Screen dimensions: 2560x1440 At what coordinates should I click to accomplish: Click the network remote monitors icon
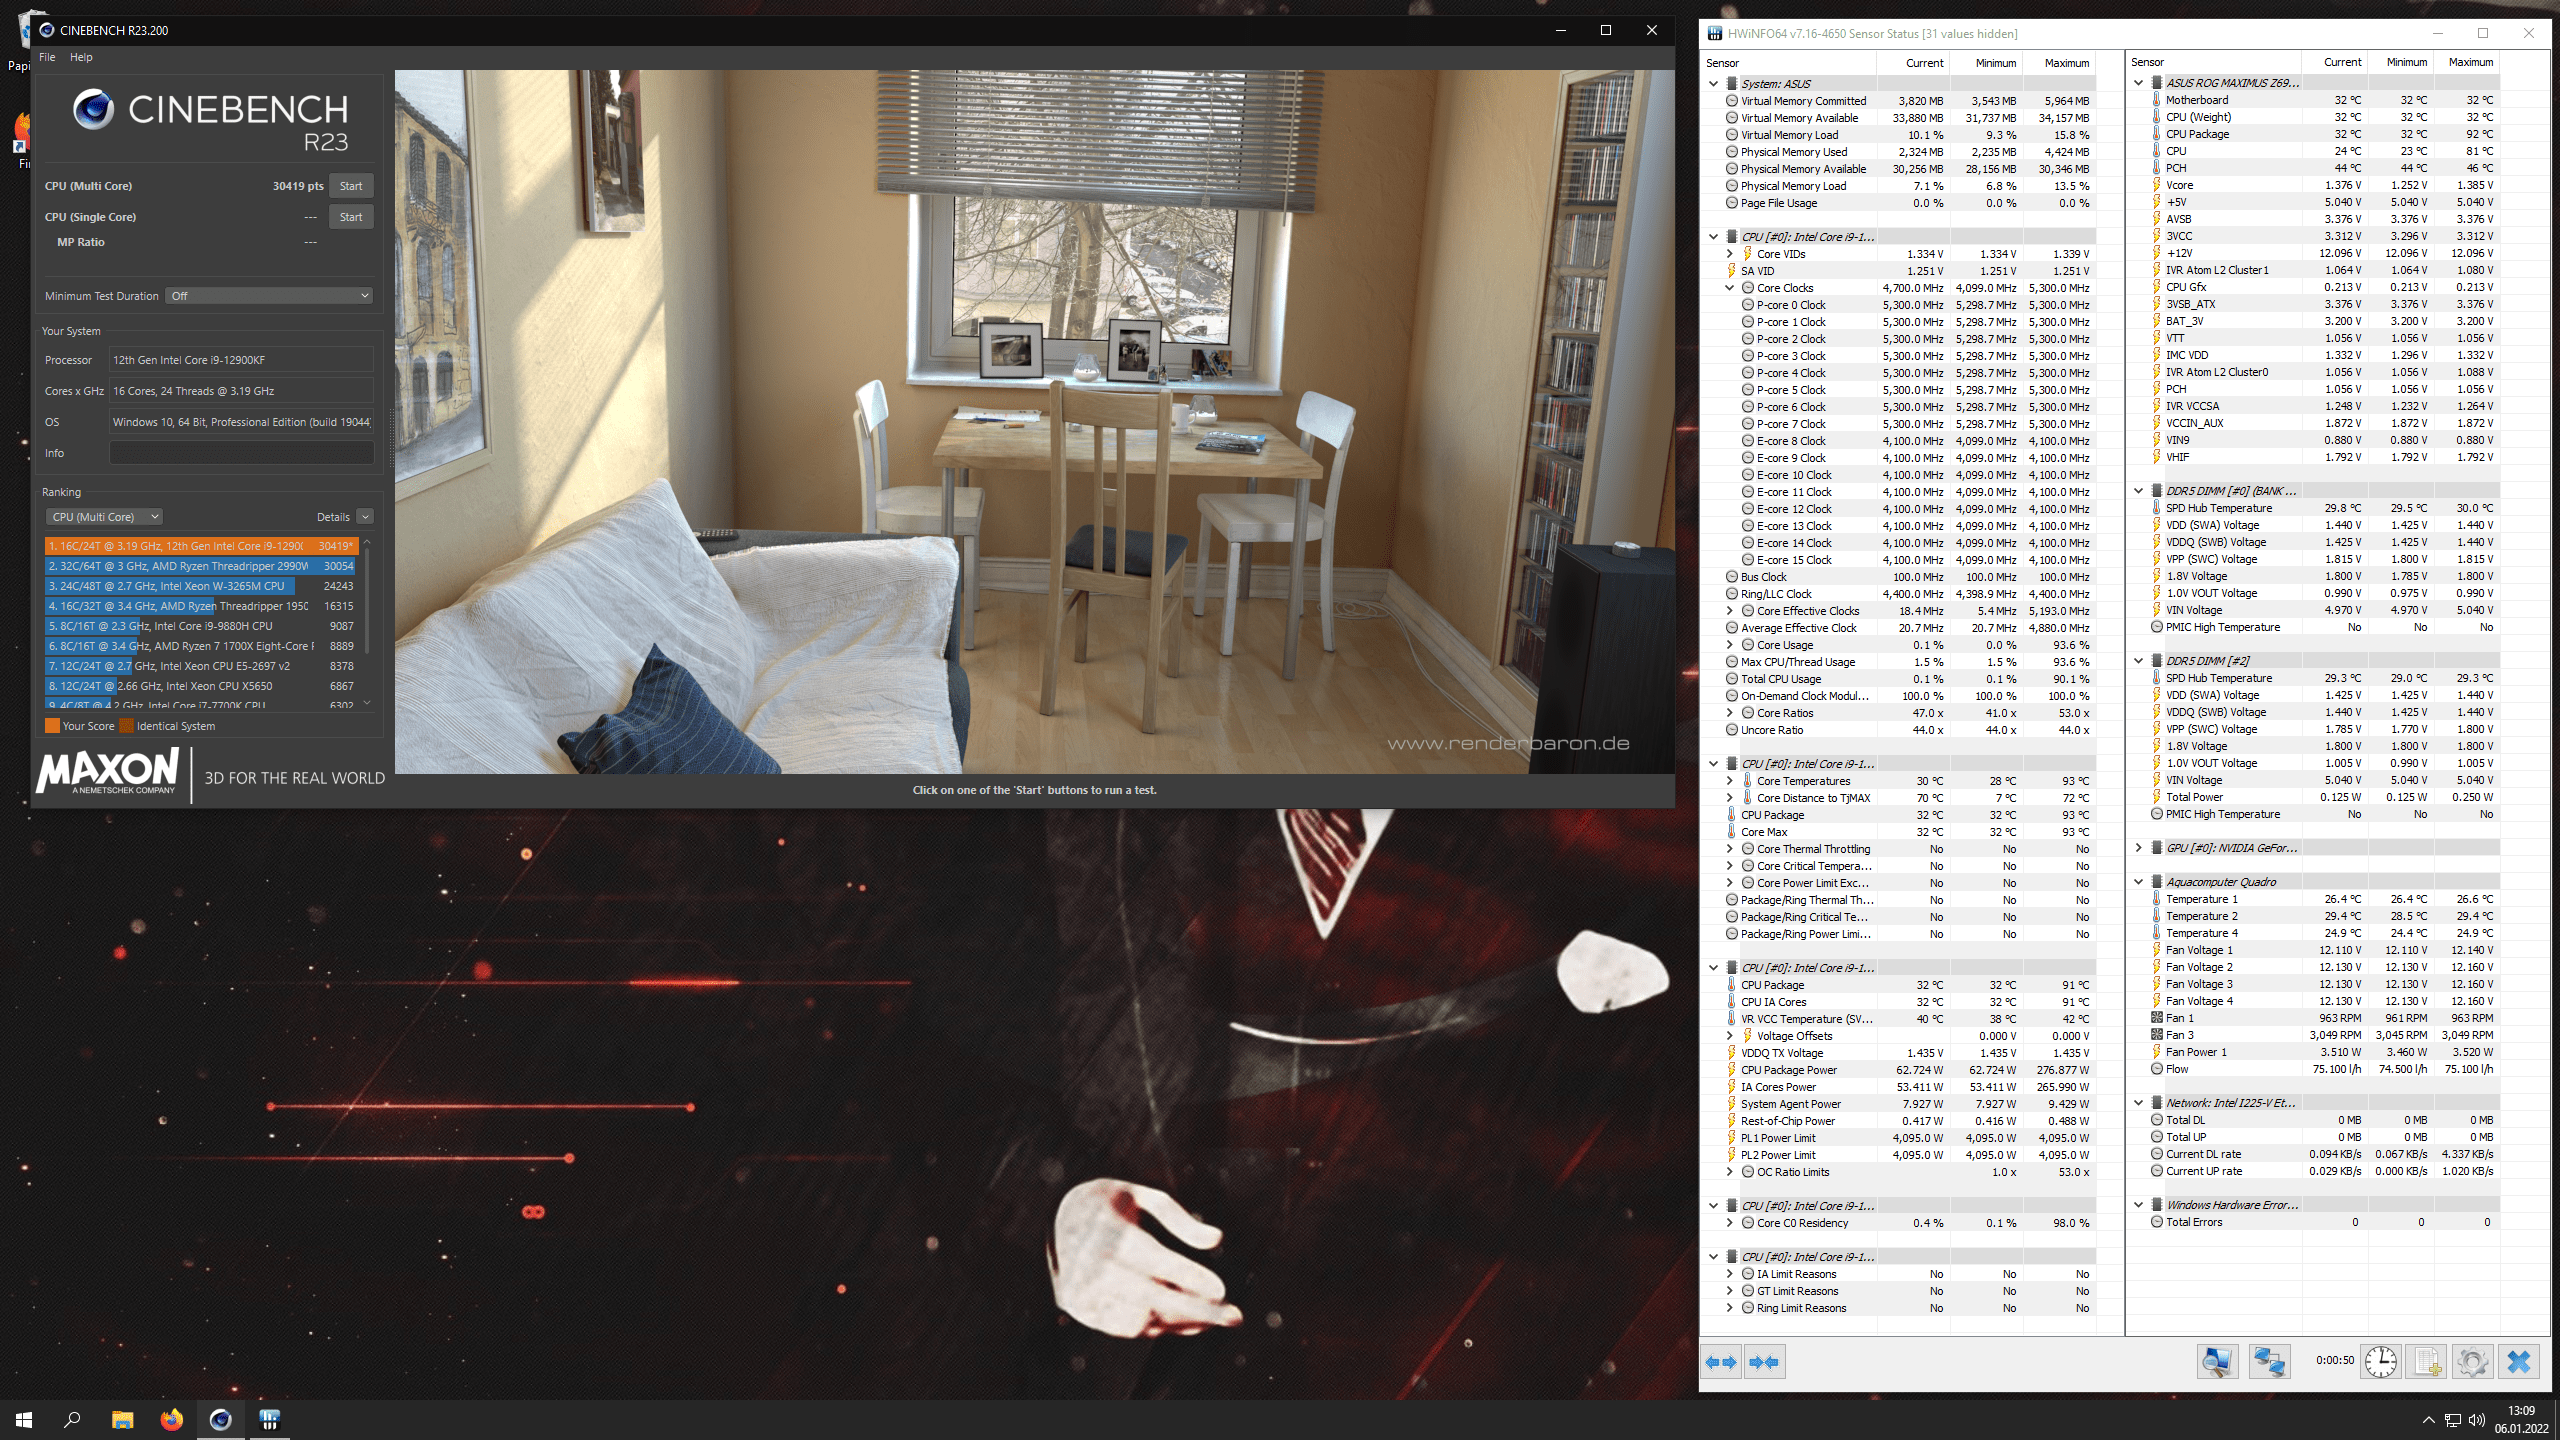click(2269, 1362)
